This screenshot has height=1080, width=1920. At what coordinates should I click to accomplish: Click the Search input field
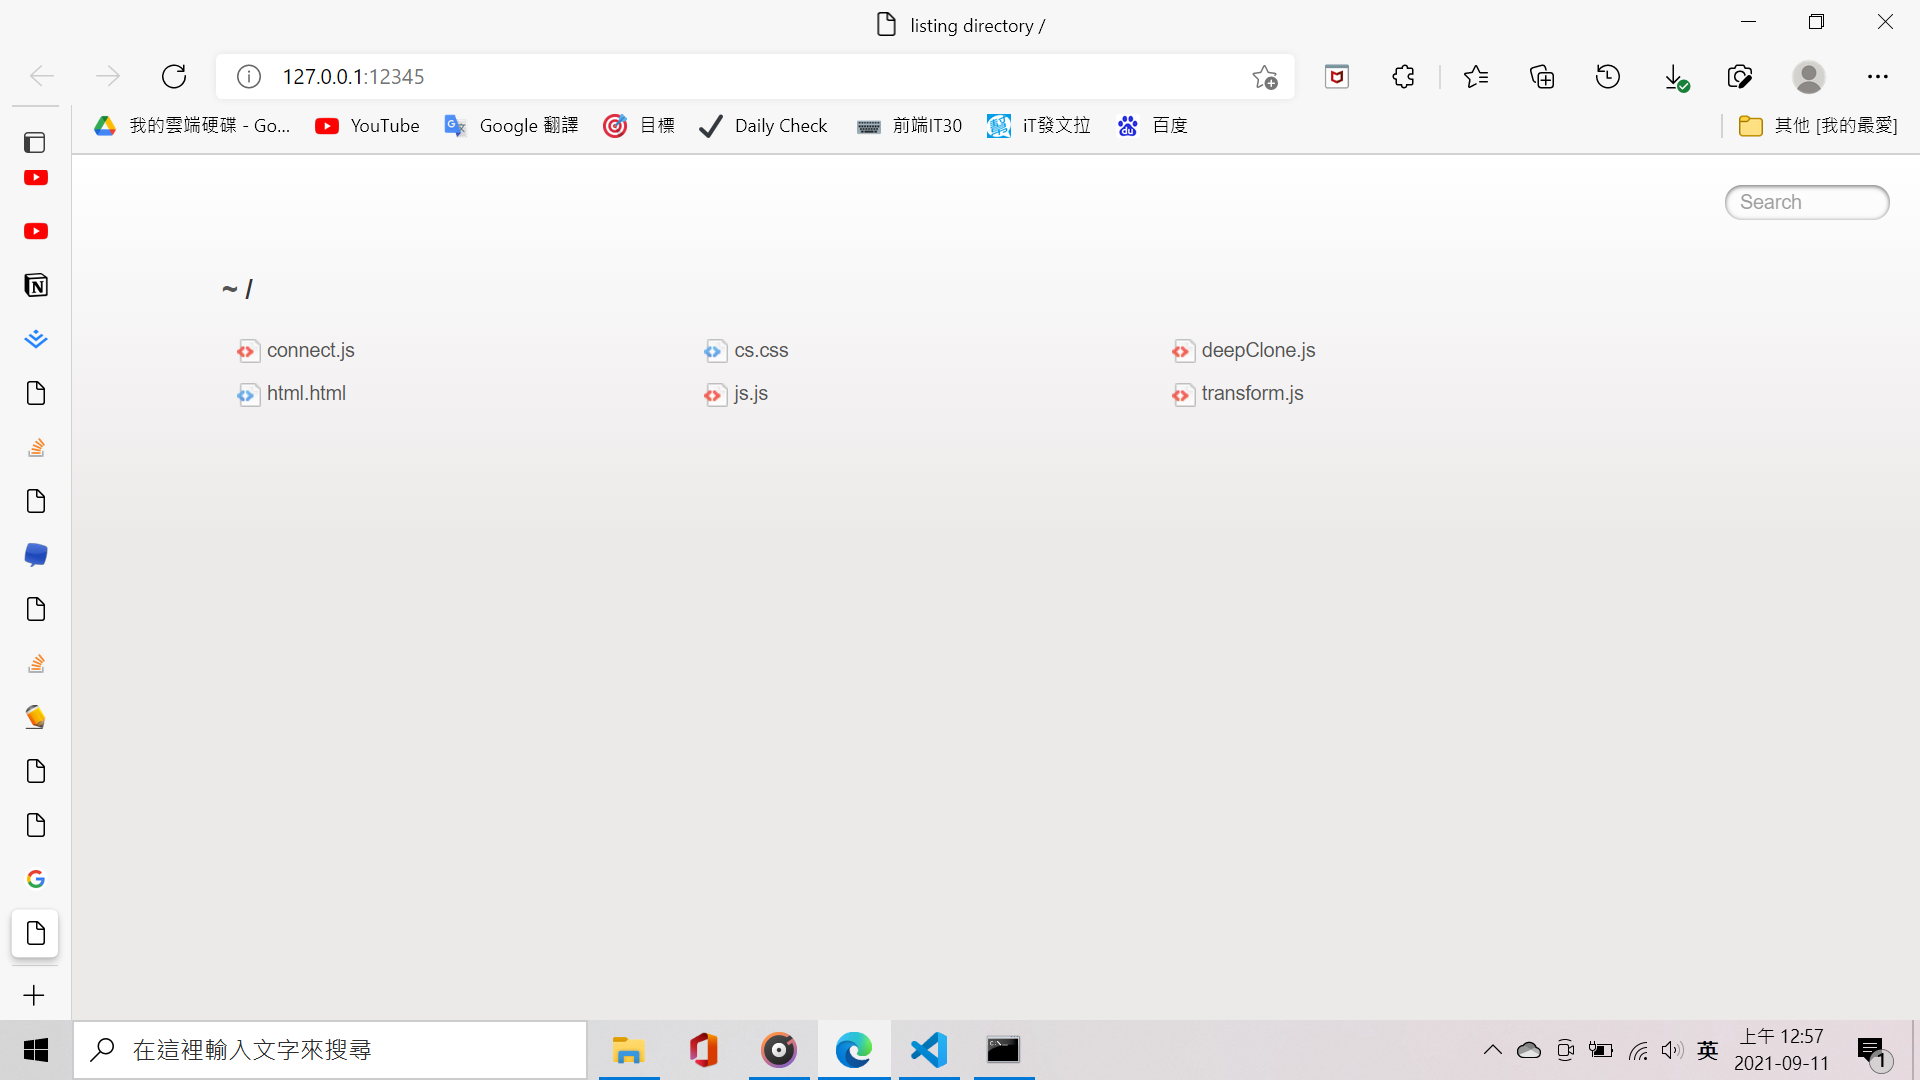1808,202
